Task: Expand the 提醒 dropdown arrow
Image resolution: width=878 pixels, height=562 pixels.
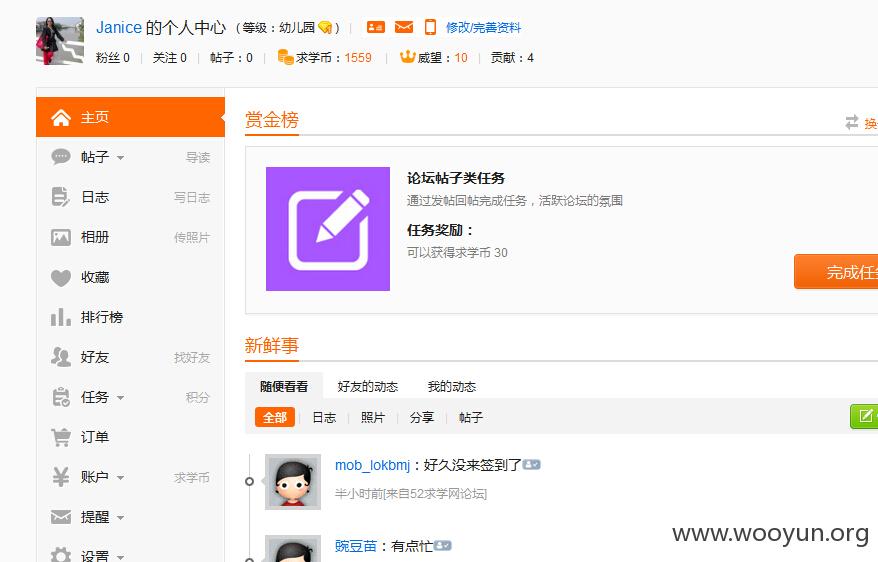Action: click(x=120, y=518)
